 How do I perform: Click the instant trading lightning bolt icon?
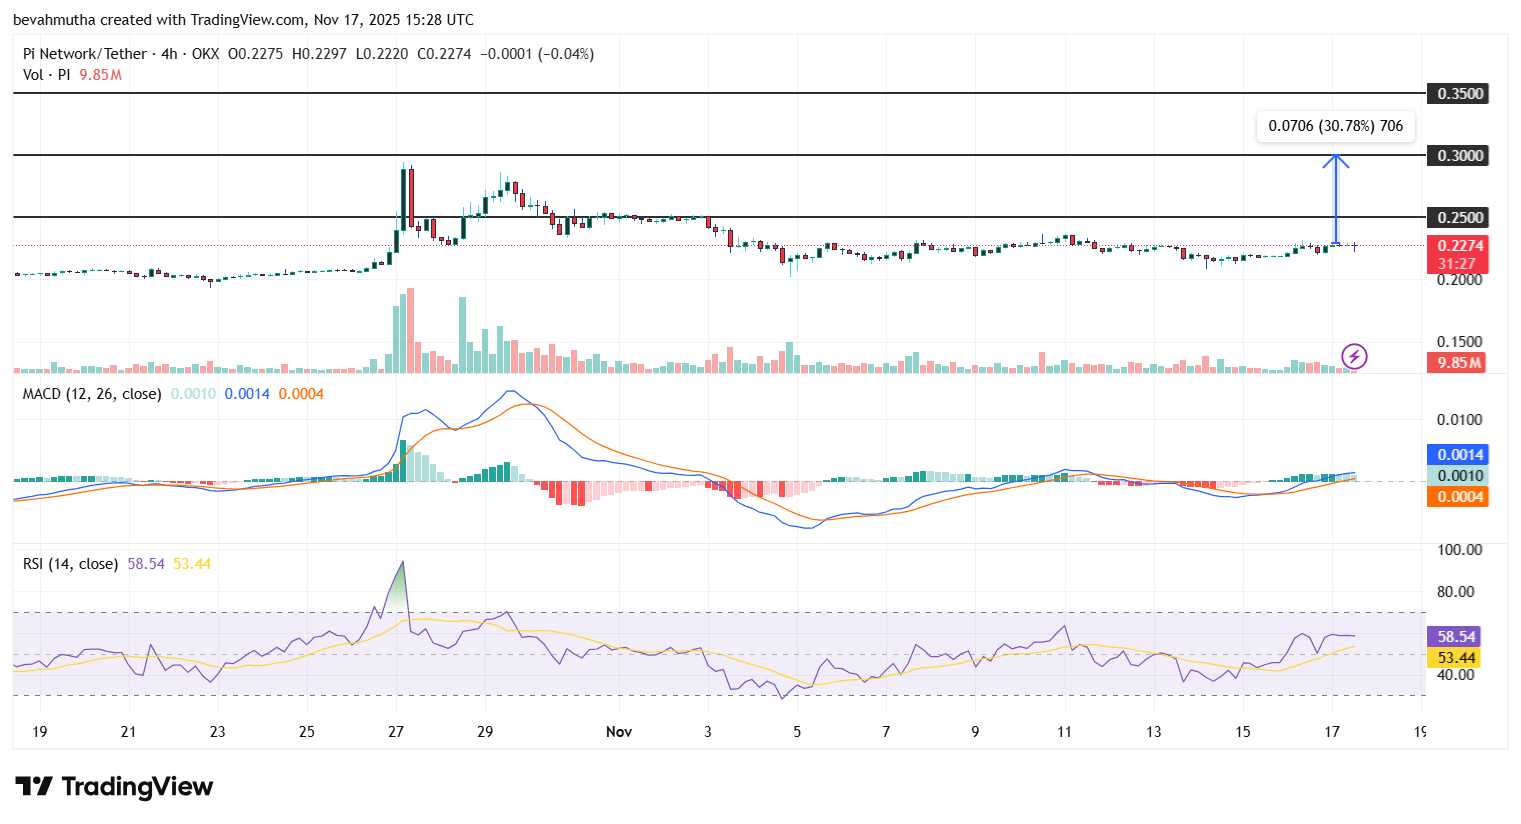click(1353, 356)
